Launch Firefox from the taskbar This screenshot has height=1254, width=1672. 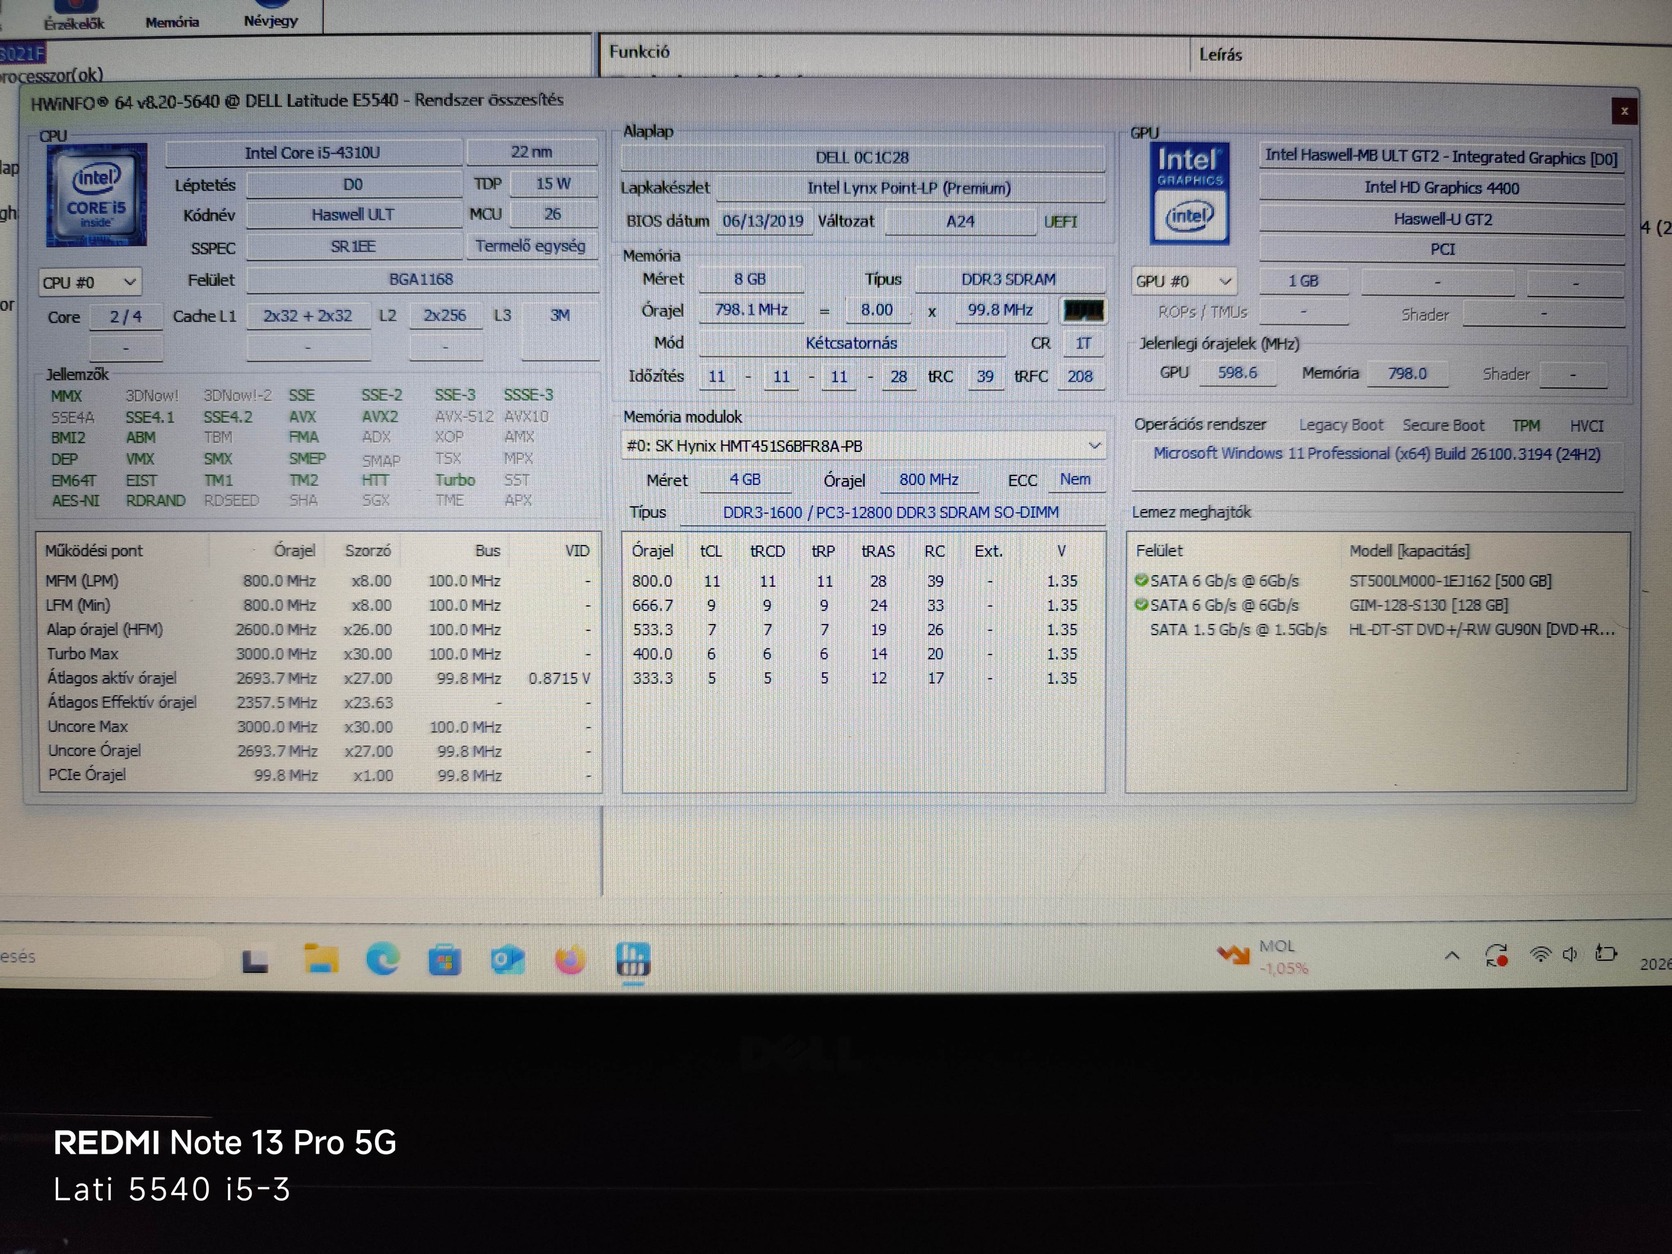tap(570, 960)
